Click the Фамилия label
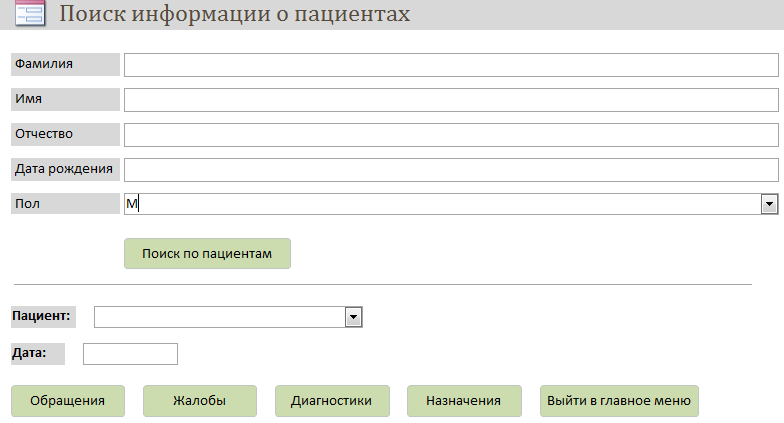 tap(44, 64)
